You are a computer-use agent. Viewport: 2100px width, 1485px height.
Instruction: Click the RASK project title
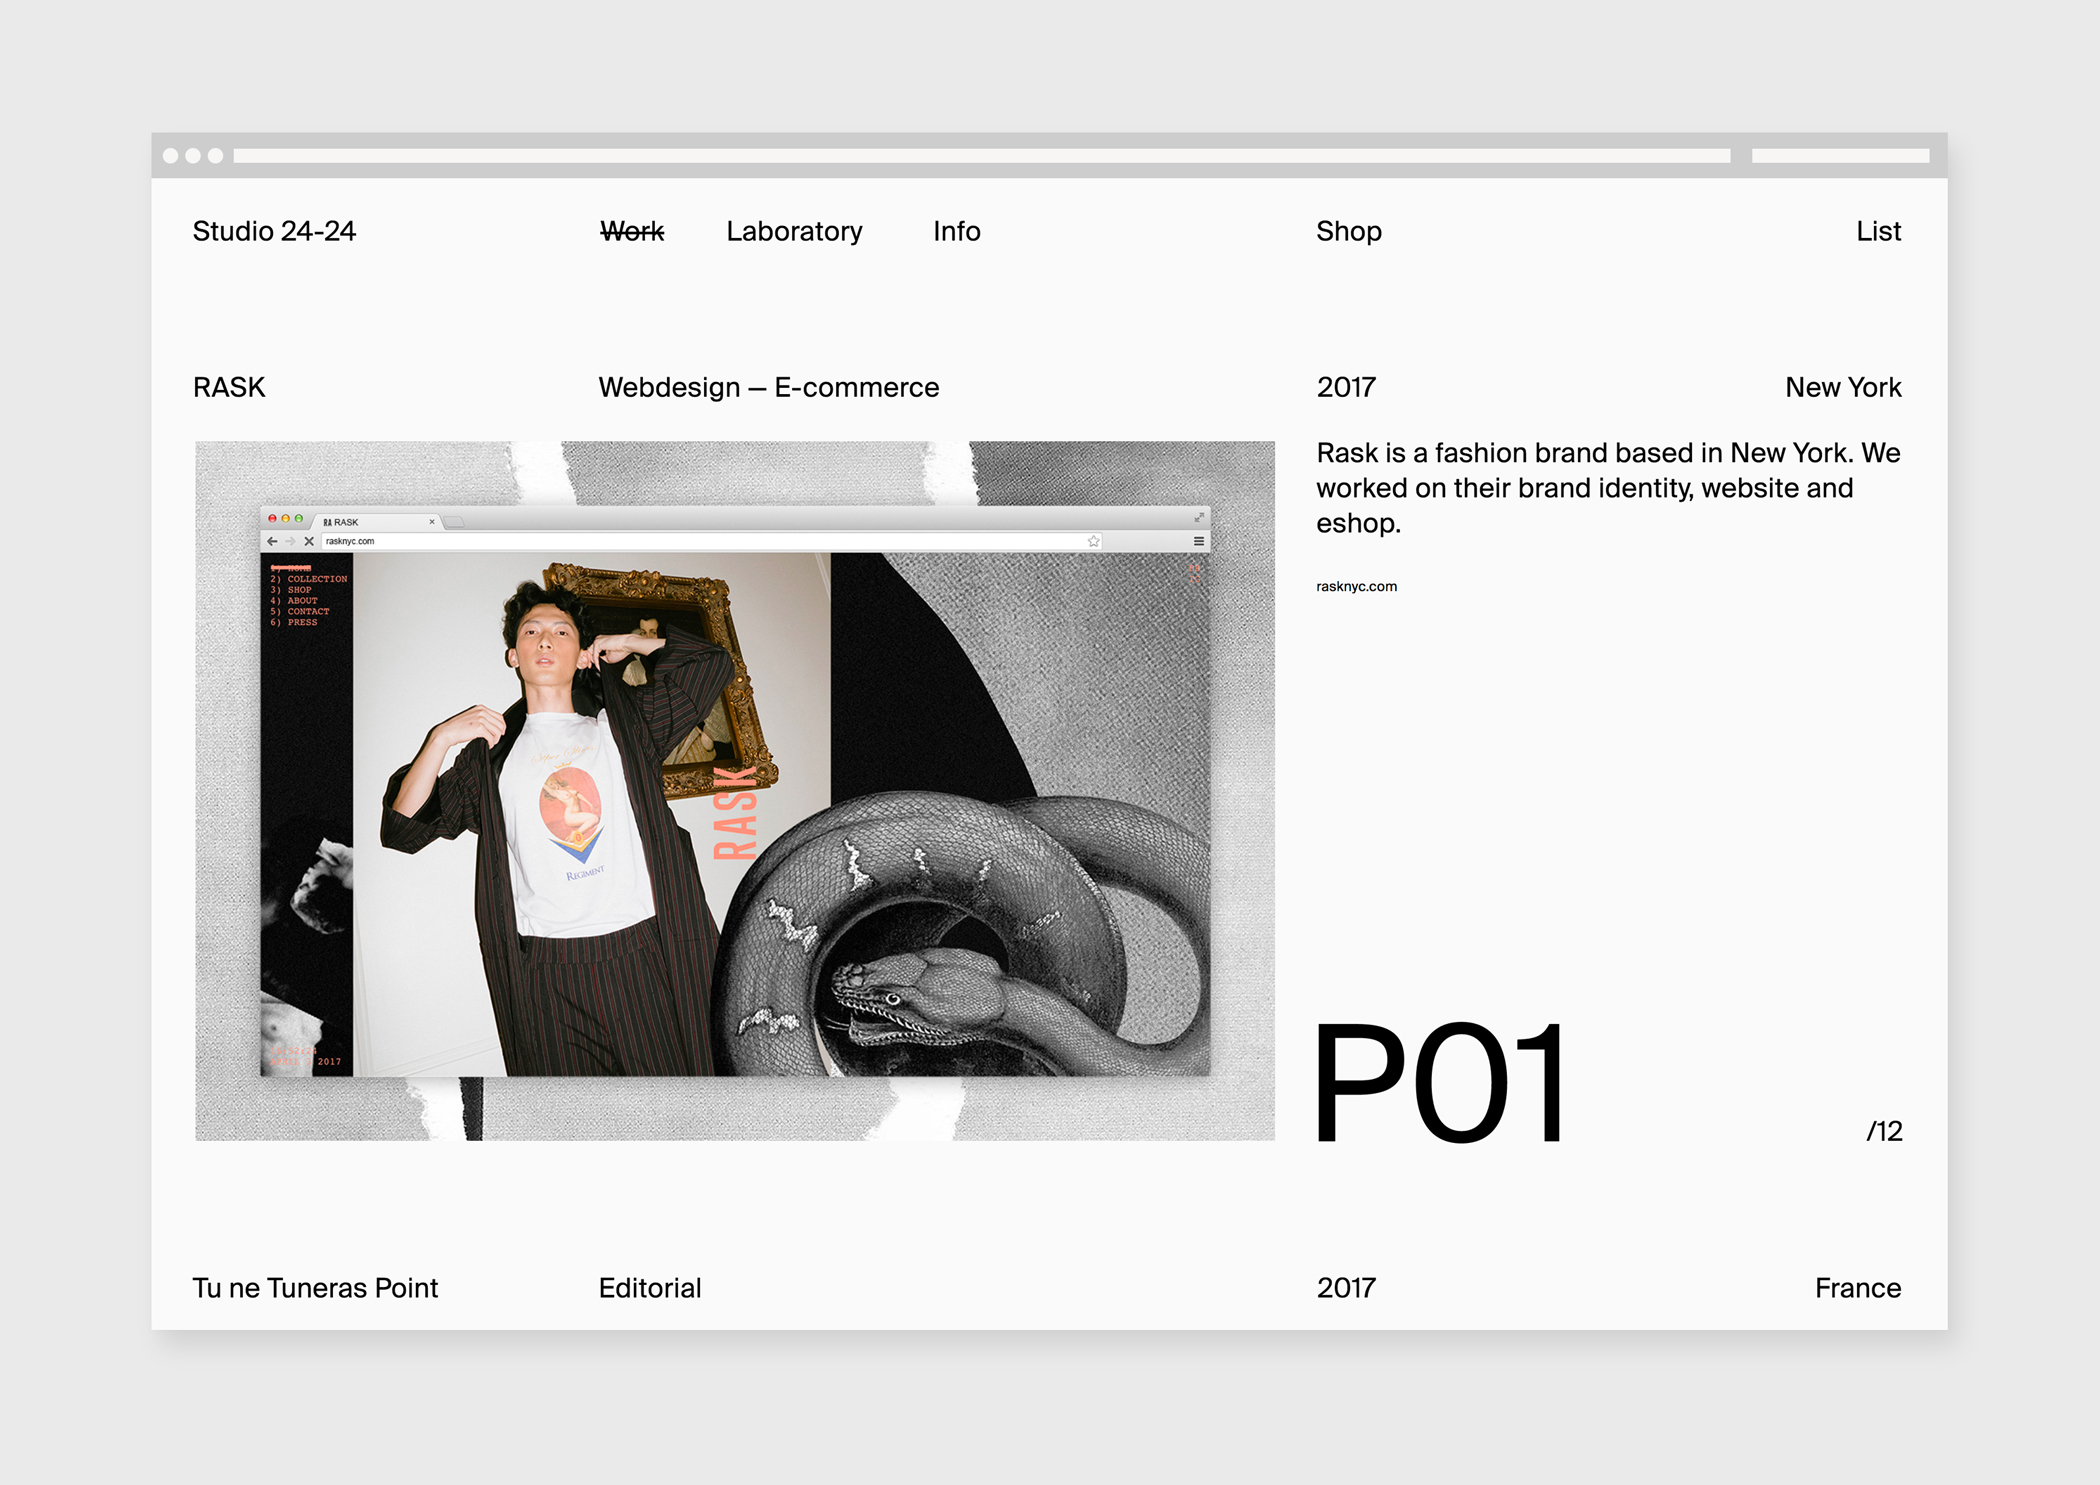click(229, 387)
